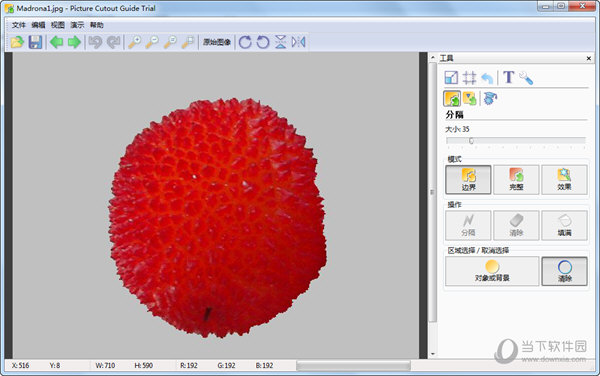Screen dimensions: 600x376
Task: Open a file with the folder icon
Action: [x=17, y=42]
